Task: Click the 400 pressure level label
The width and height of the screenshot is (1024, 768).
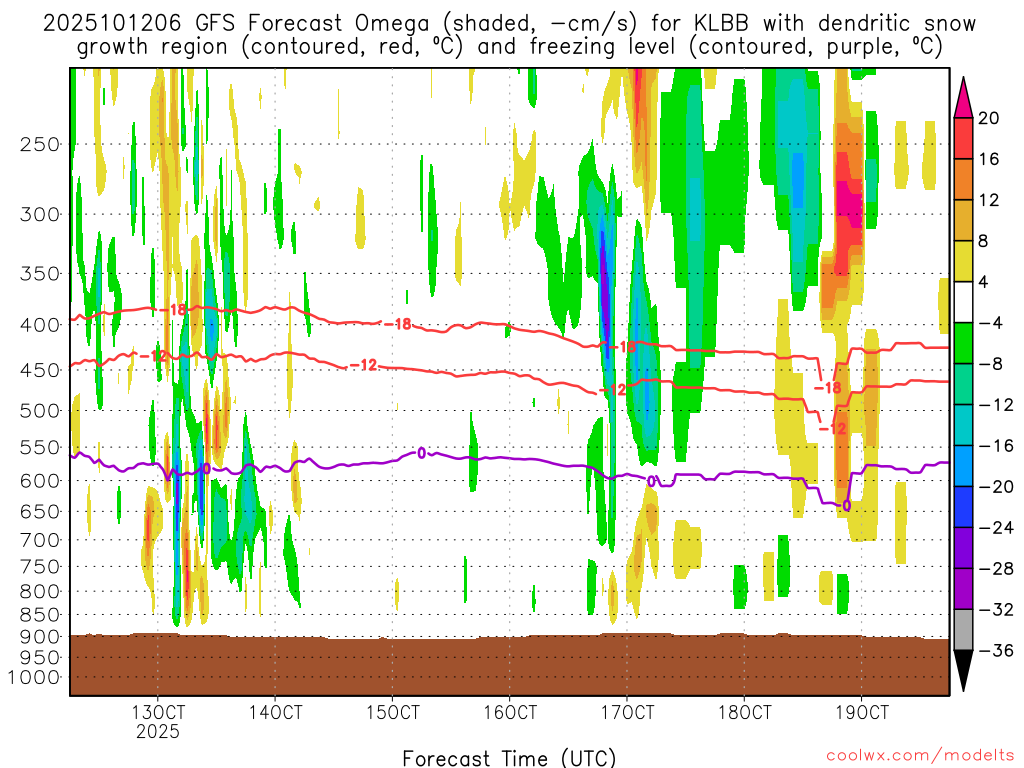Action: (40, 325)
